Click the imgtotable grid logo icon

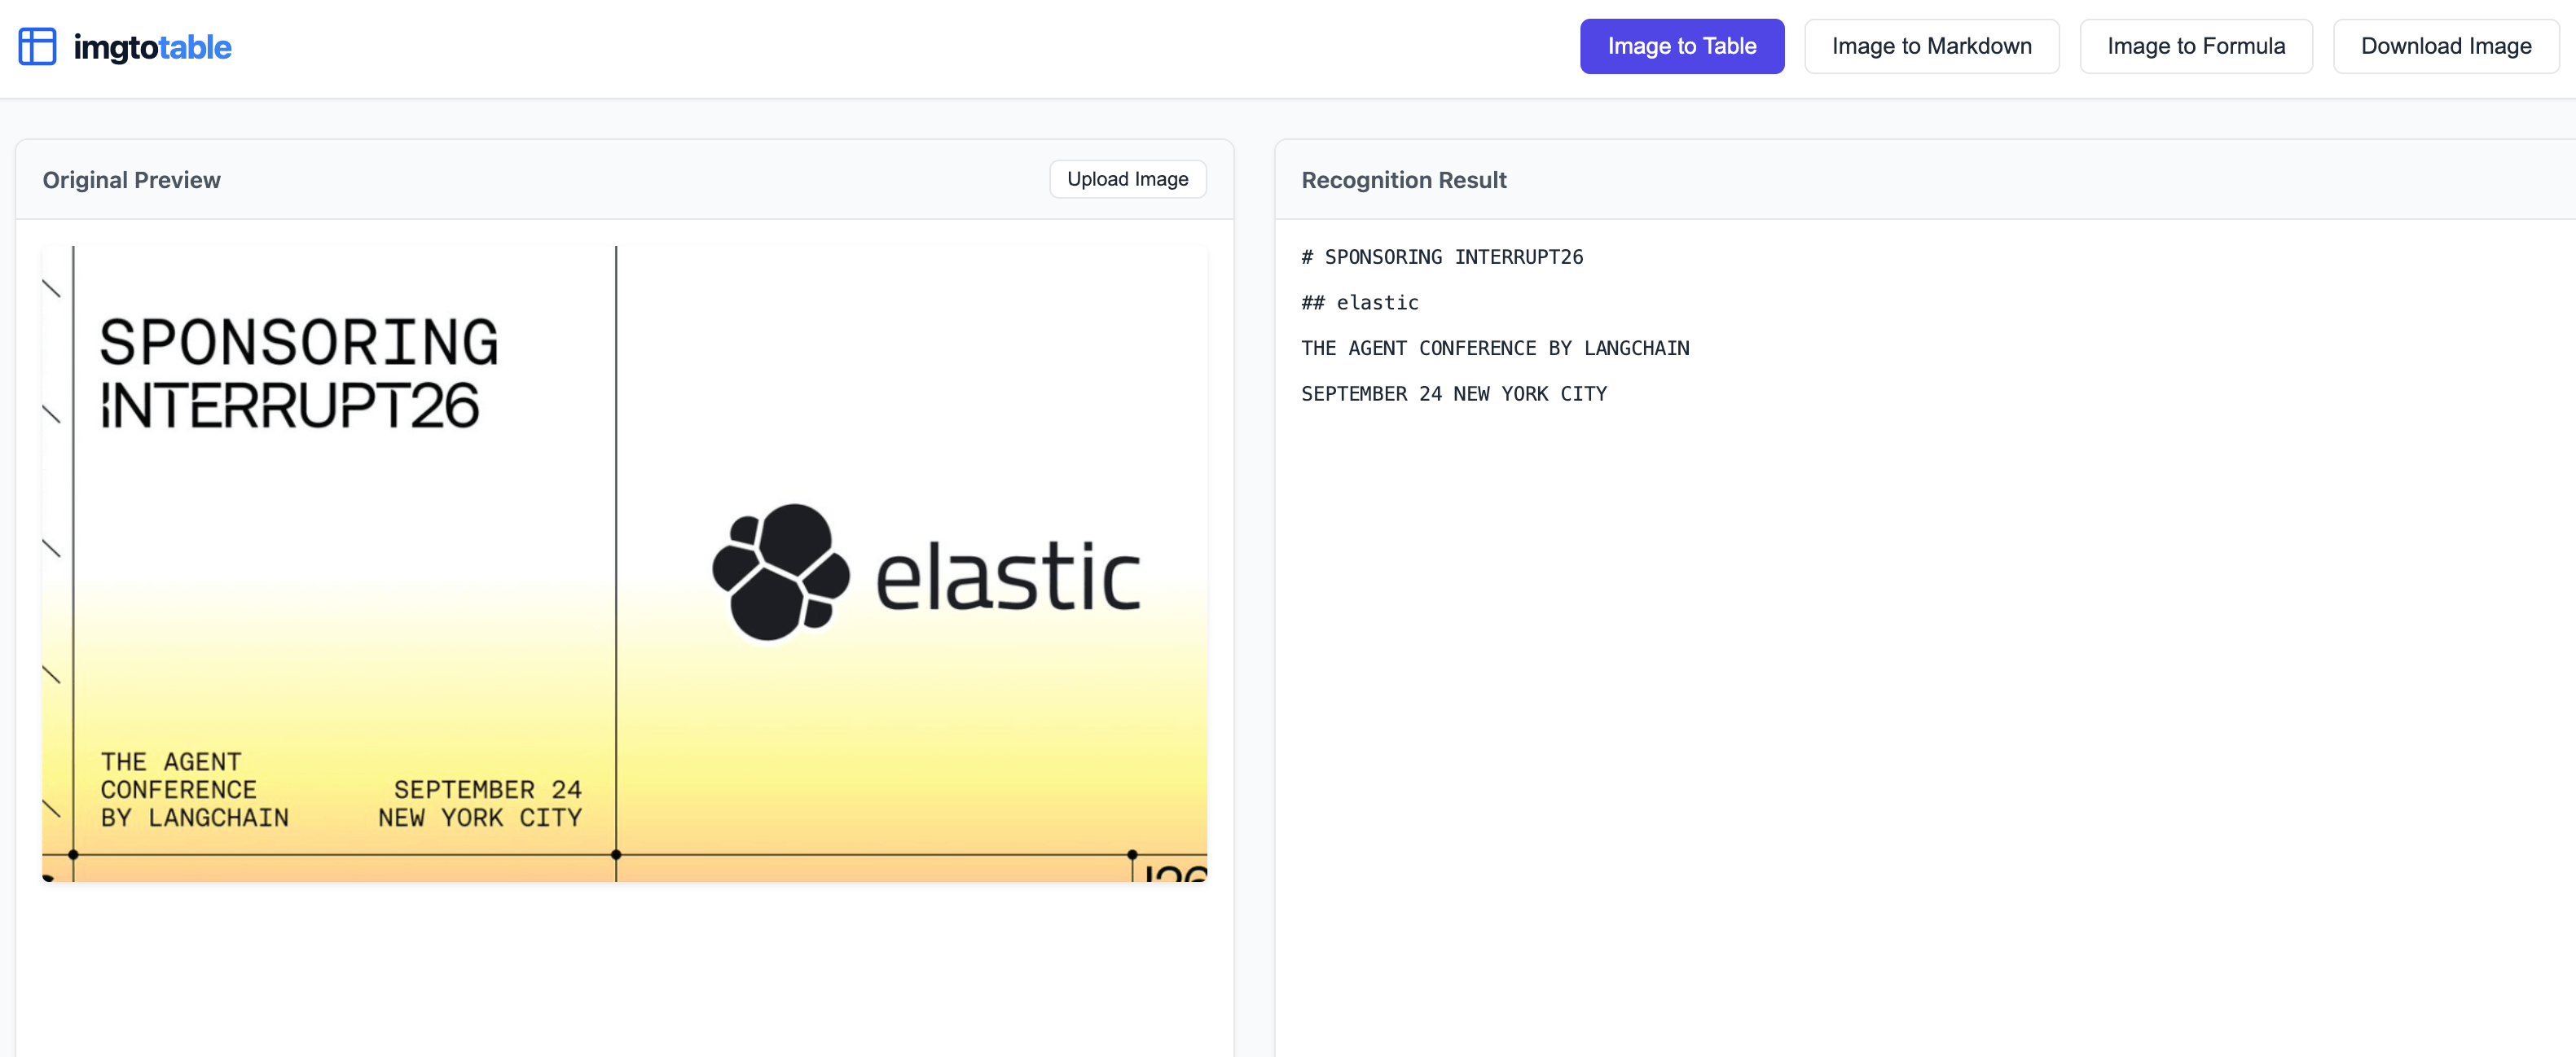coord(38,46)
